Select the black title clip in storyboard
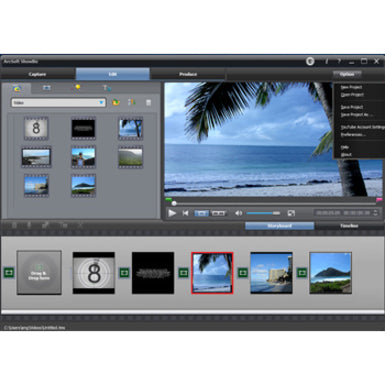385x385 pixels. pyautogui.click(x=153, y=273)
